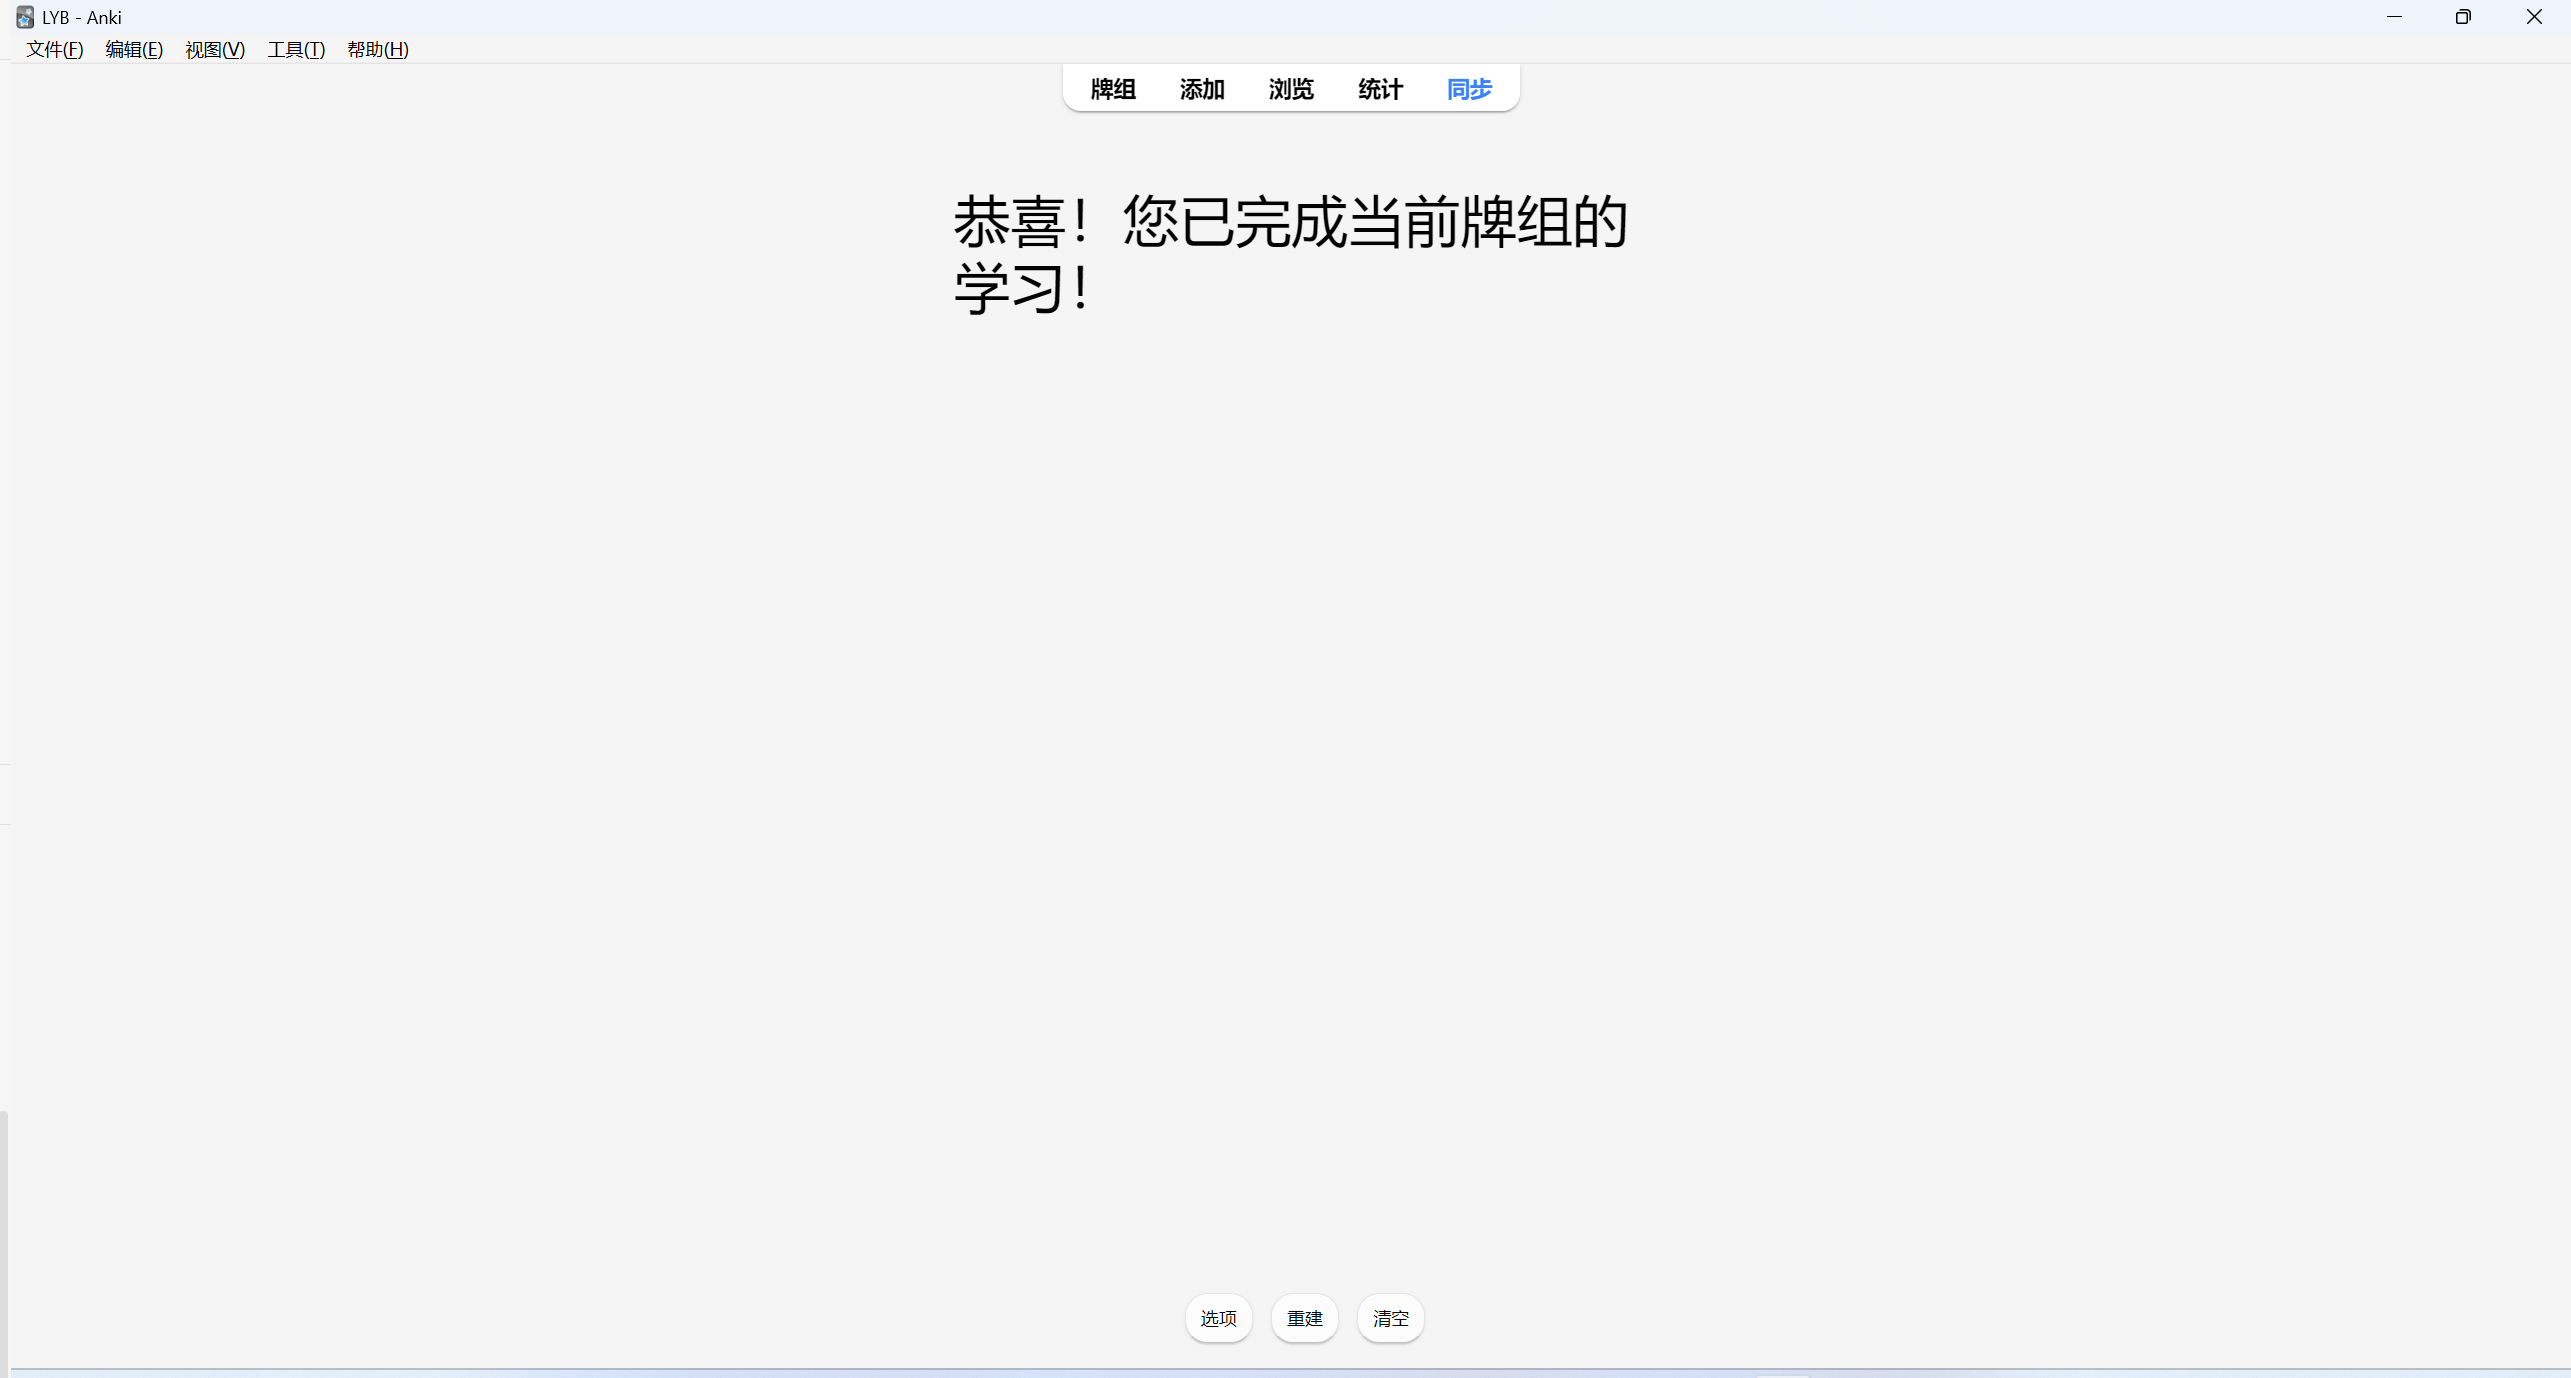Click the LYB - Anki title text
Image resolution: width=2571 pixels, height=1378 pixels.
point(82,17)
